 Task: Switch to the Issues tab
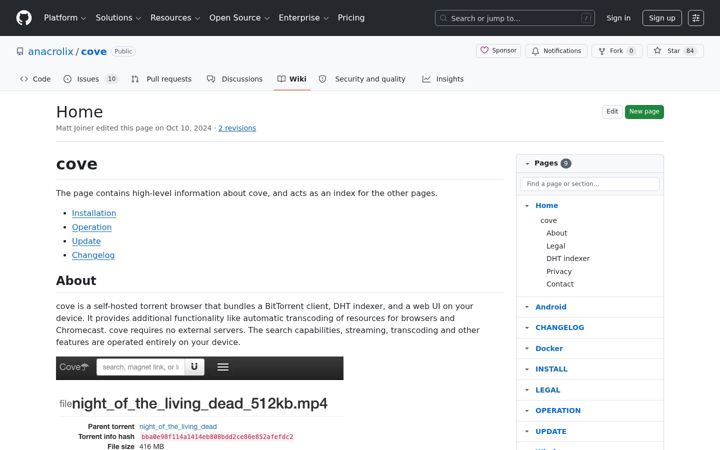point(91,79)
